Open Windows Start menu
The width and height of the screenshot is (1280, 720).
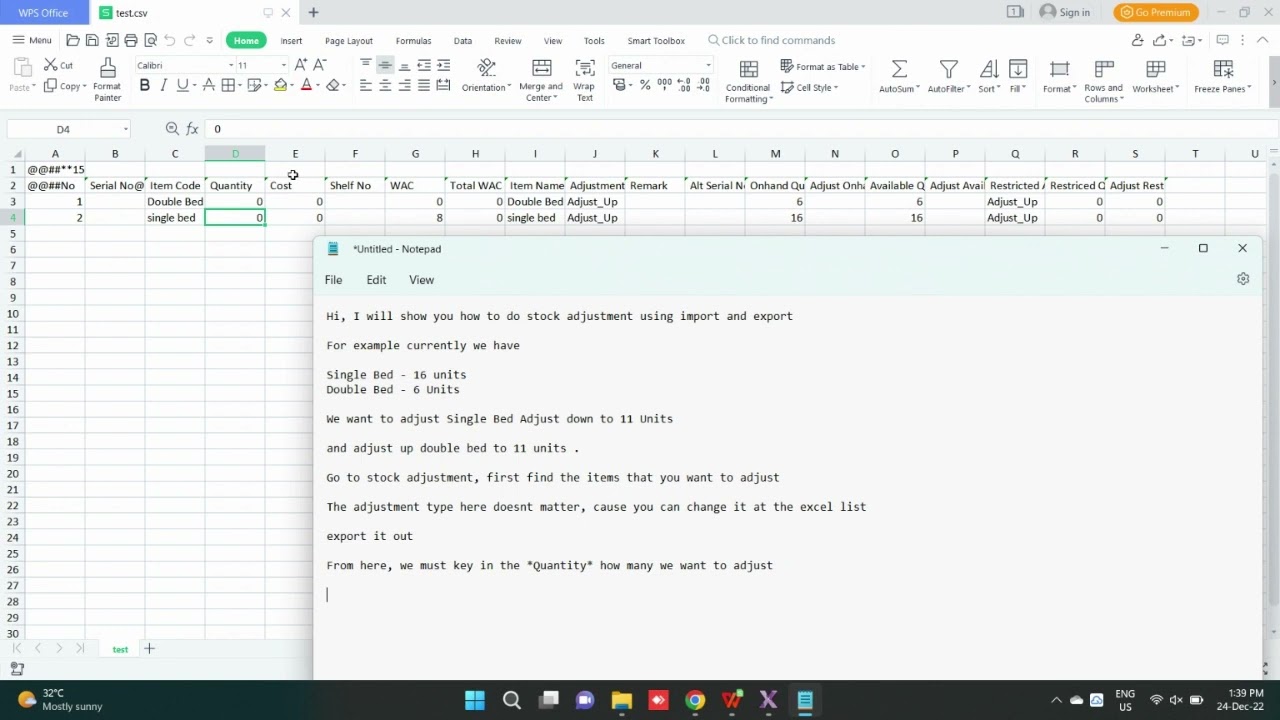475,700
